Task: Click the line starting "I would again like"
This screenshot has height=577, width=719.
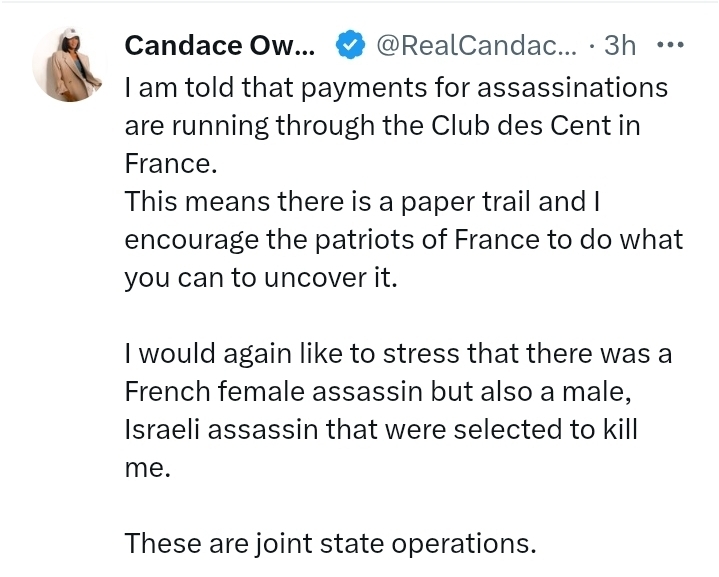Action: 398,354
